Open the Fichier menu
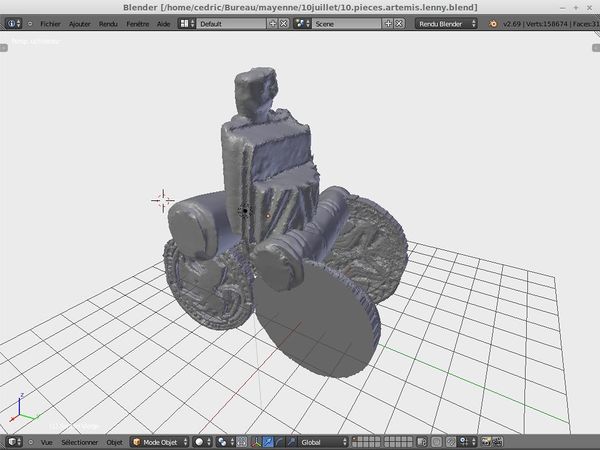 (50, 22)
